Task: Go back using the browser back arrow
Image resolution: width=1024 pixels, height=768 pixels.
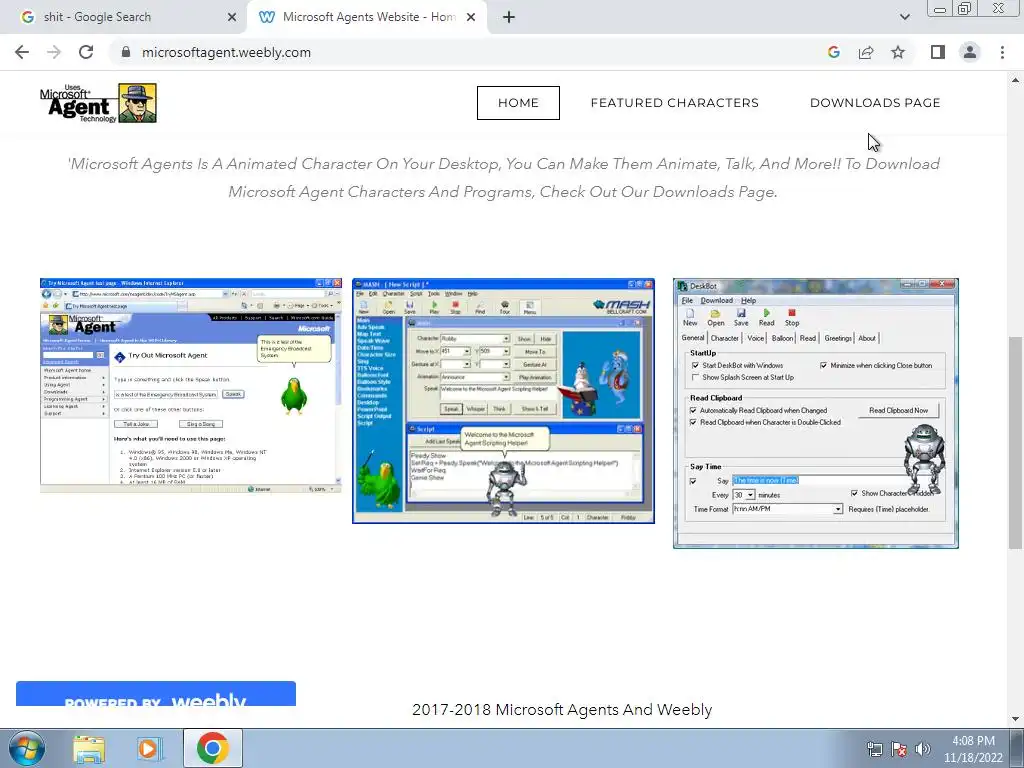Action: tap(22, 52)
